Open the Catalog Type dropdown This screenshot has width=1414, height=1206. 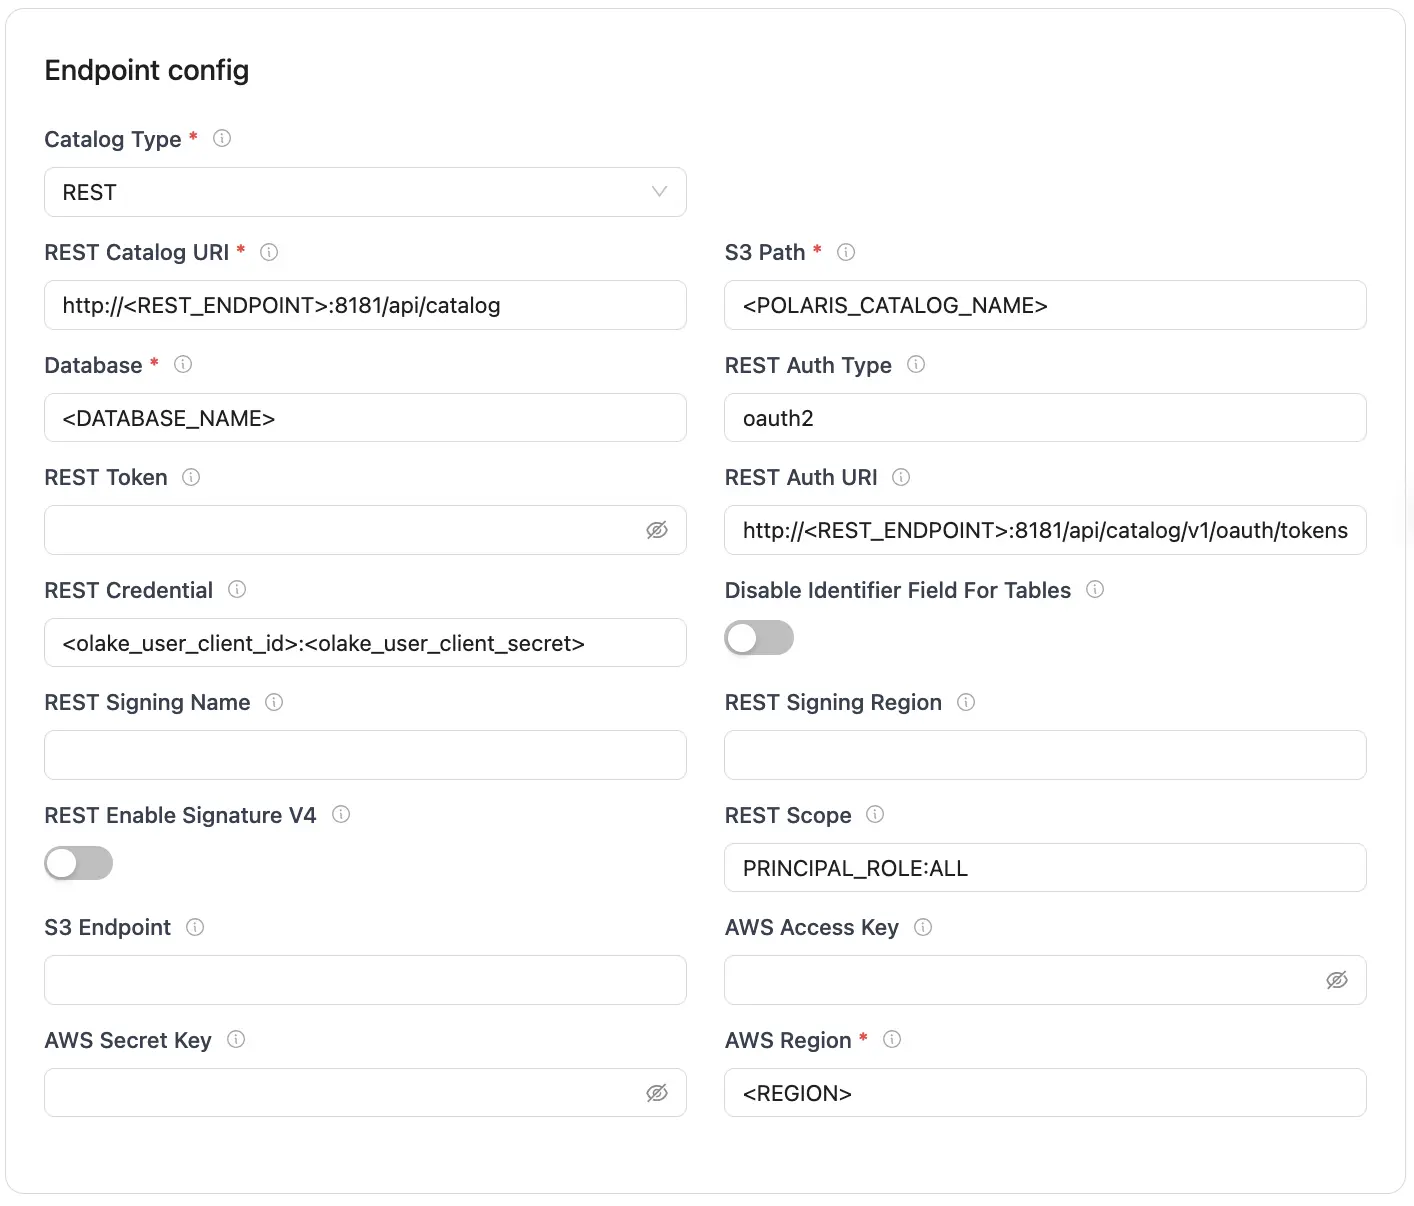[x=657, y=191]
